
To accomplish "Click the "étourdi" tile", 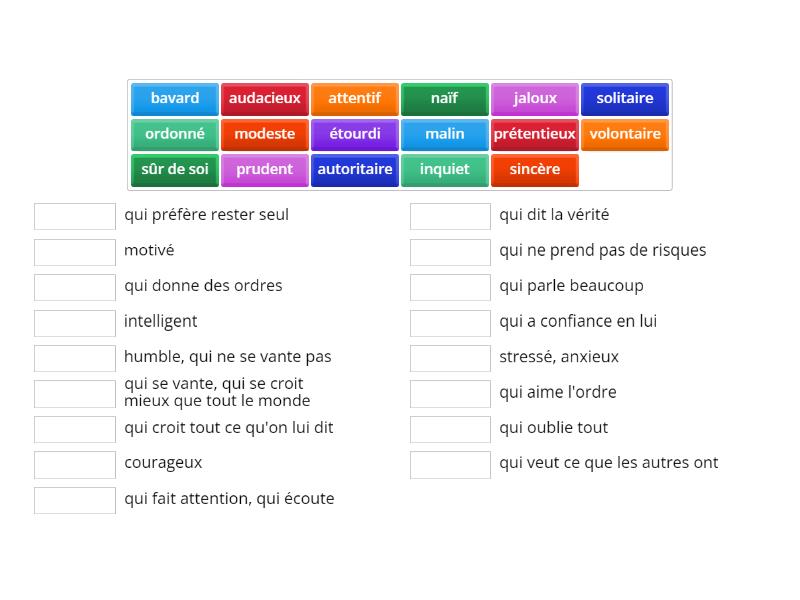I will (354, 134).
